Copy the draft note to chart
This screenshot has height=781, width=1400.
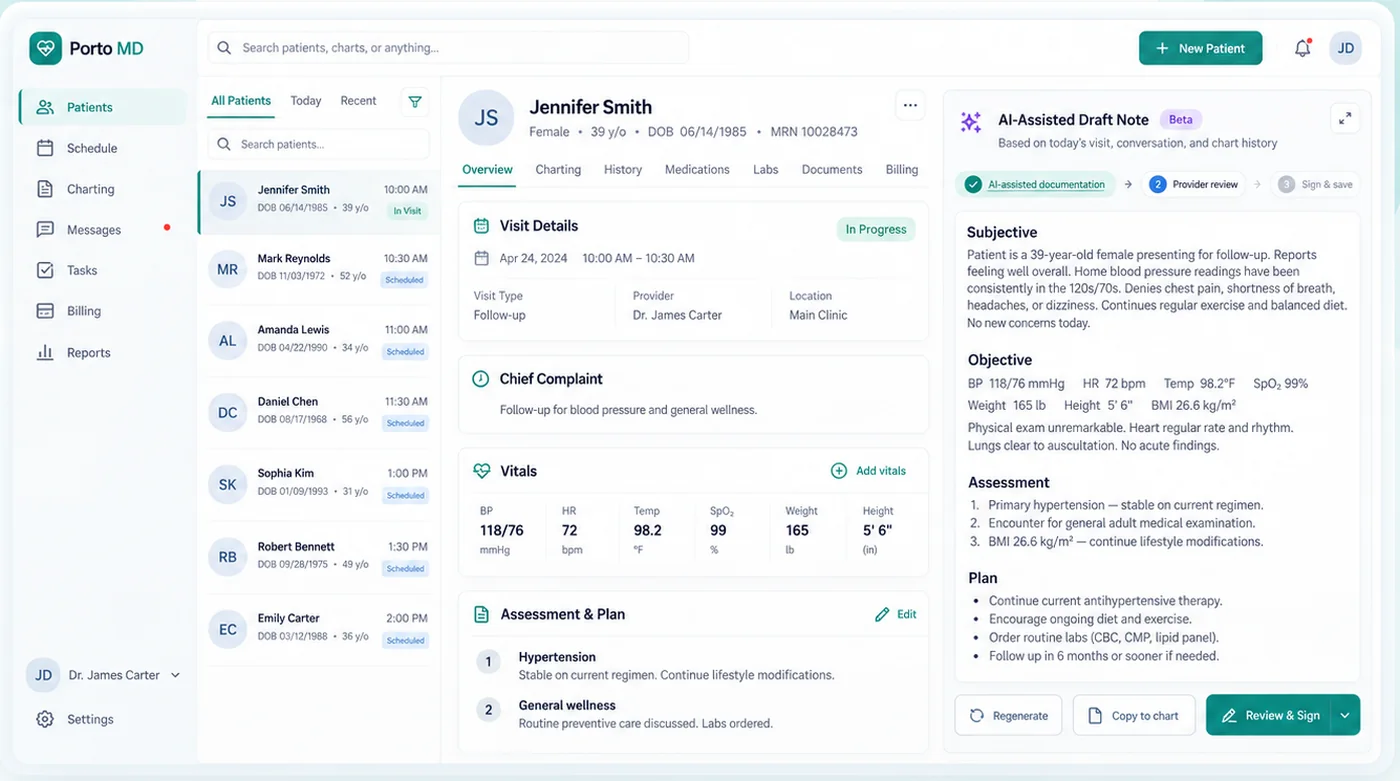point(1134,715)
